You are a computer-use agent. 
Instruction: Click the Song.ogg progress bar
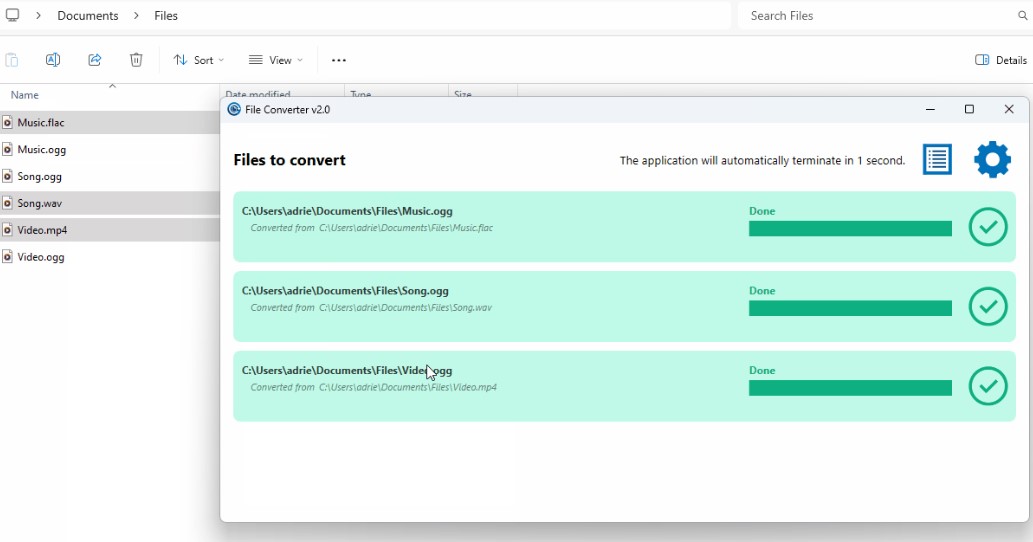pos(850,308)
